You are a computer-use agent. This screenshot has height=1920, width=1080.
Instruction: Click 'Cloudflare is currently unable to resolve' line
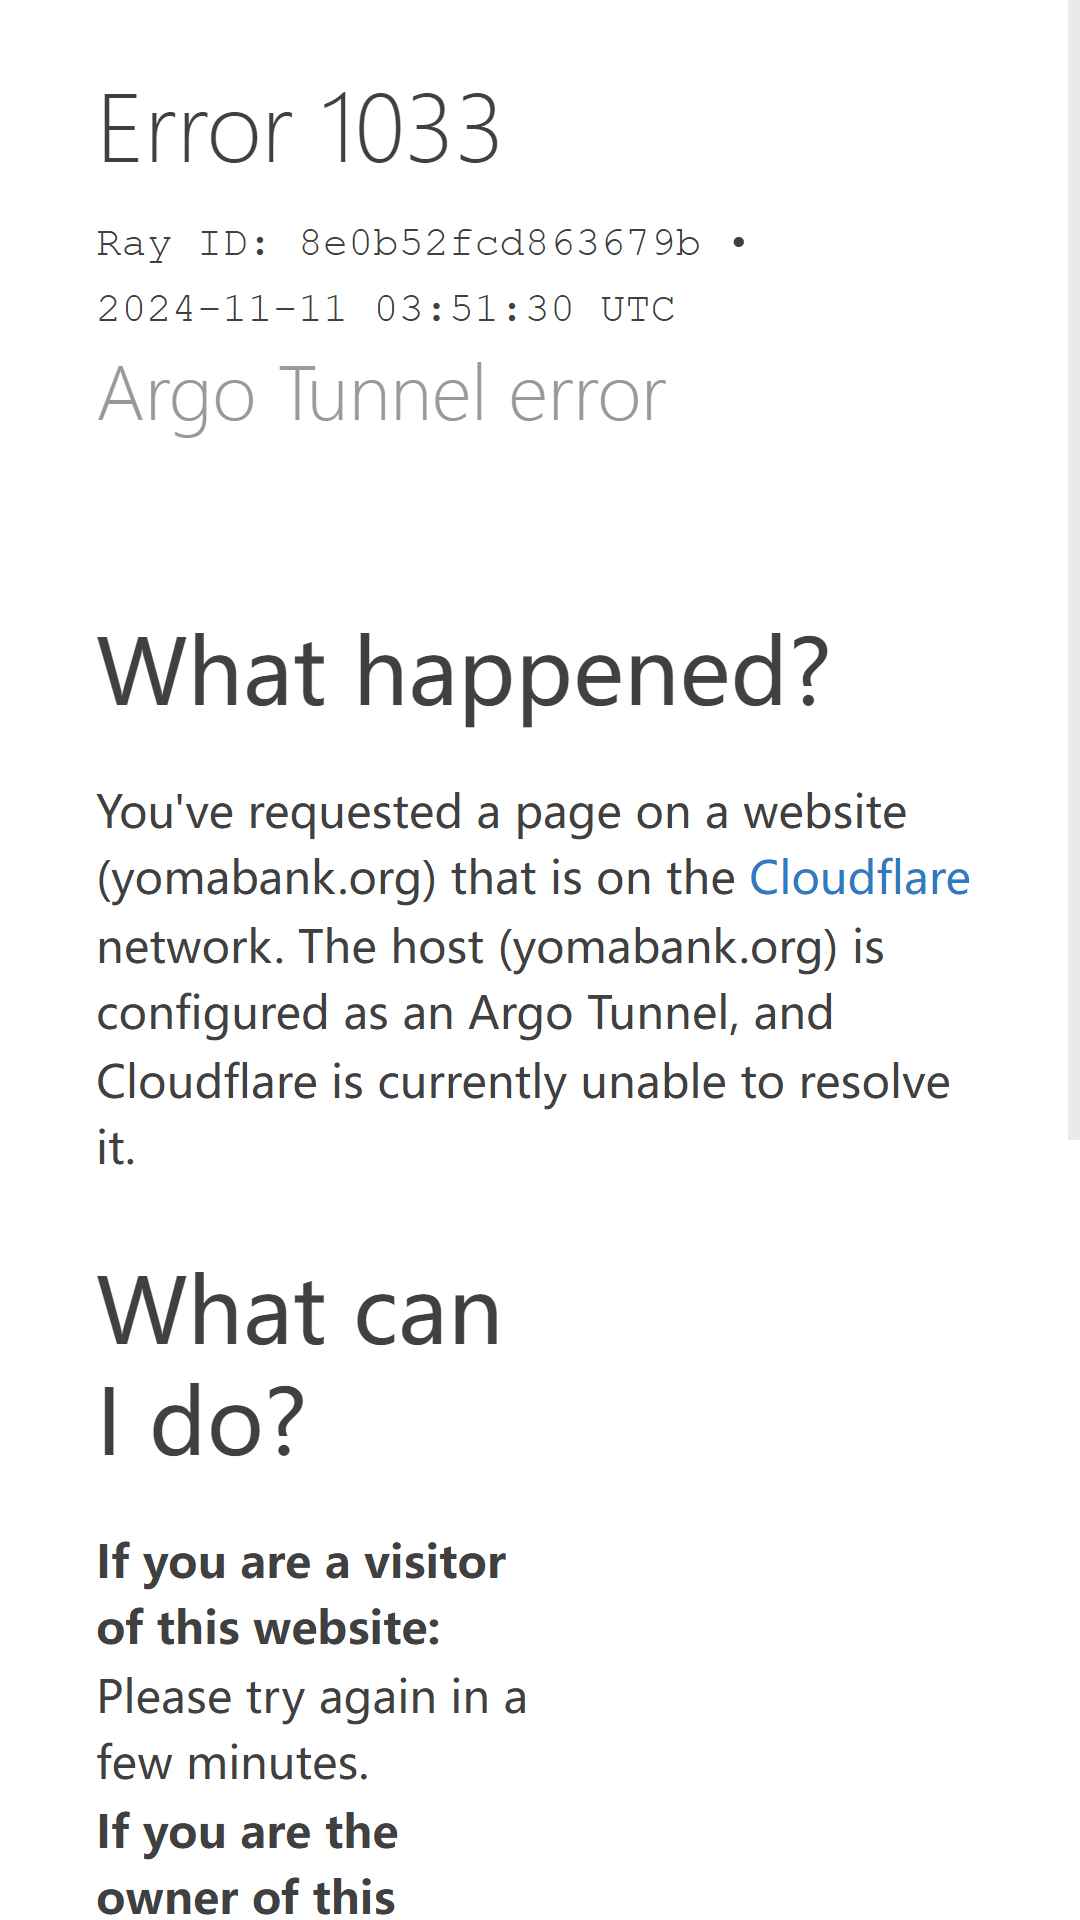click(523, 1081)
